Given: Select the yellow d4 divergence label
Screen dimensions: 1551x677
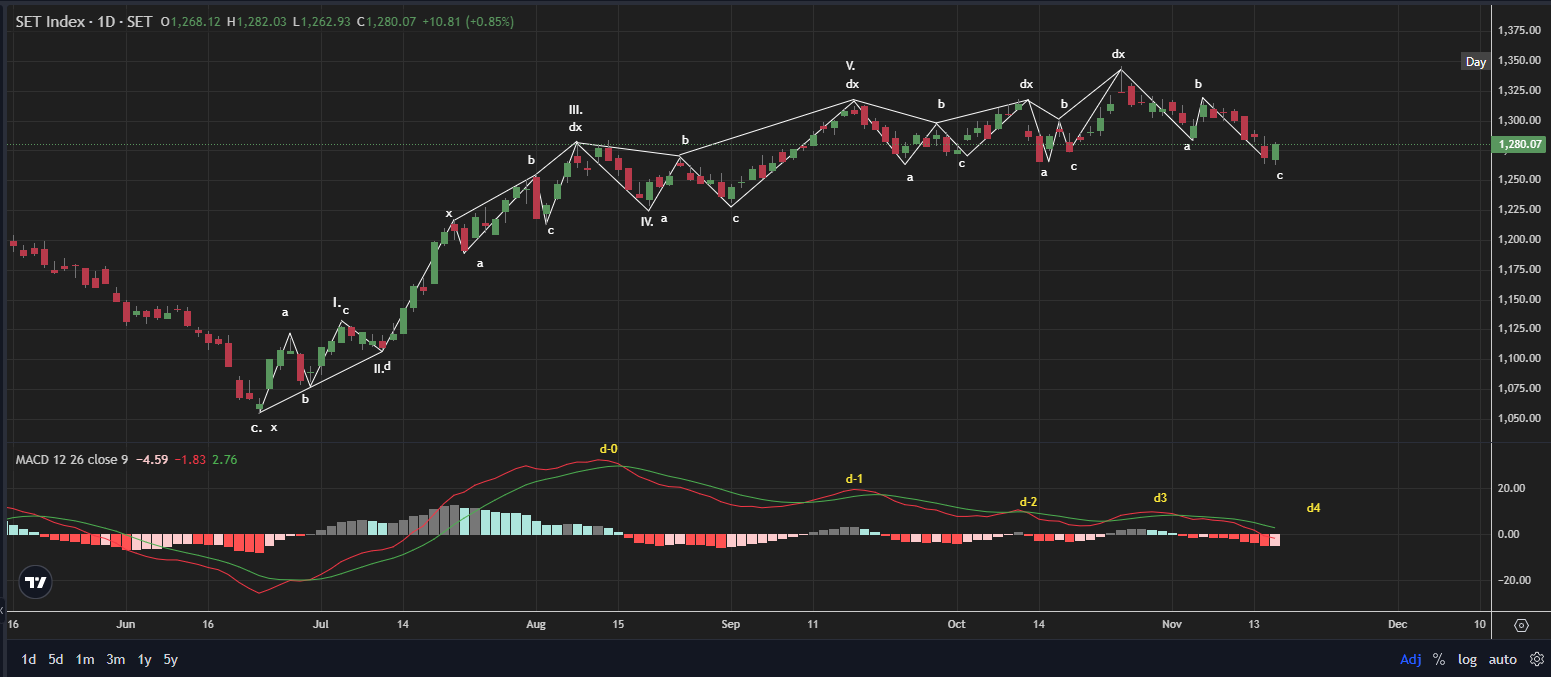Looking at the screenshot, I should pos(1314,508).
